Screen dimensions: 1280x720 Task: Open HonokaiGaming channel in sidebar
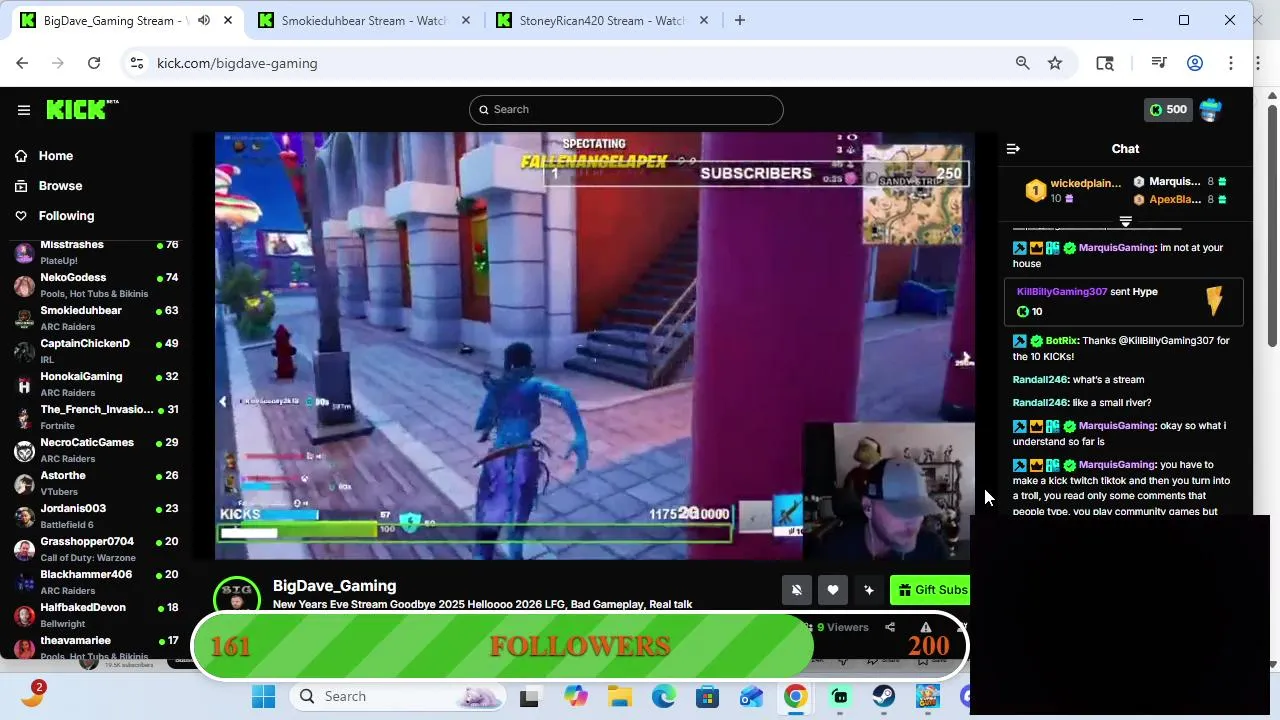click(x=96, y=384)
